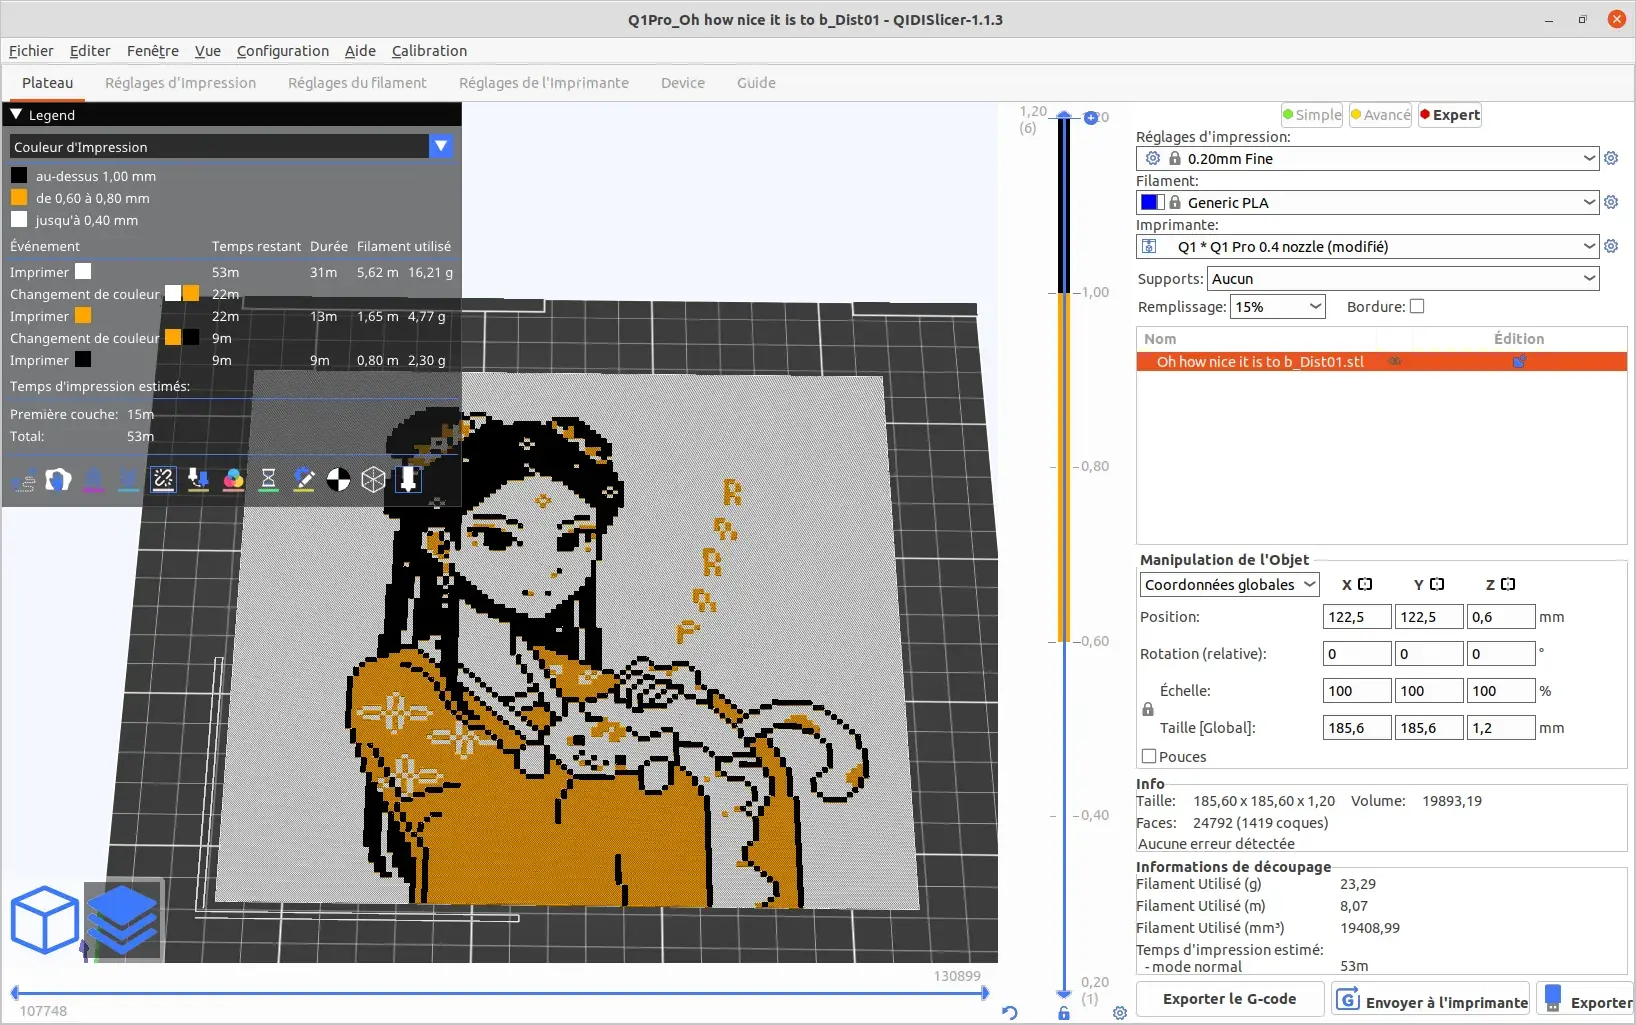Switch to Guide tab
1636x1025 pixels.
point(756,83)
